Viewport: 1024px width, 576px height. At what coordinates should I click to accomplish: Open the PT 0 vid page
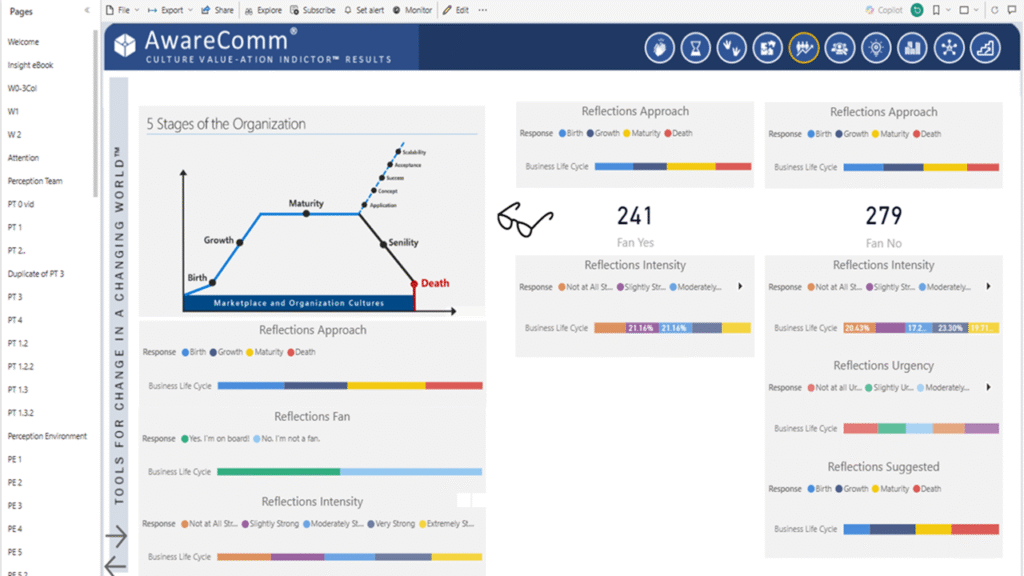coord(20,204)
